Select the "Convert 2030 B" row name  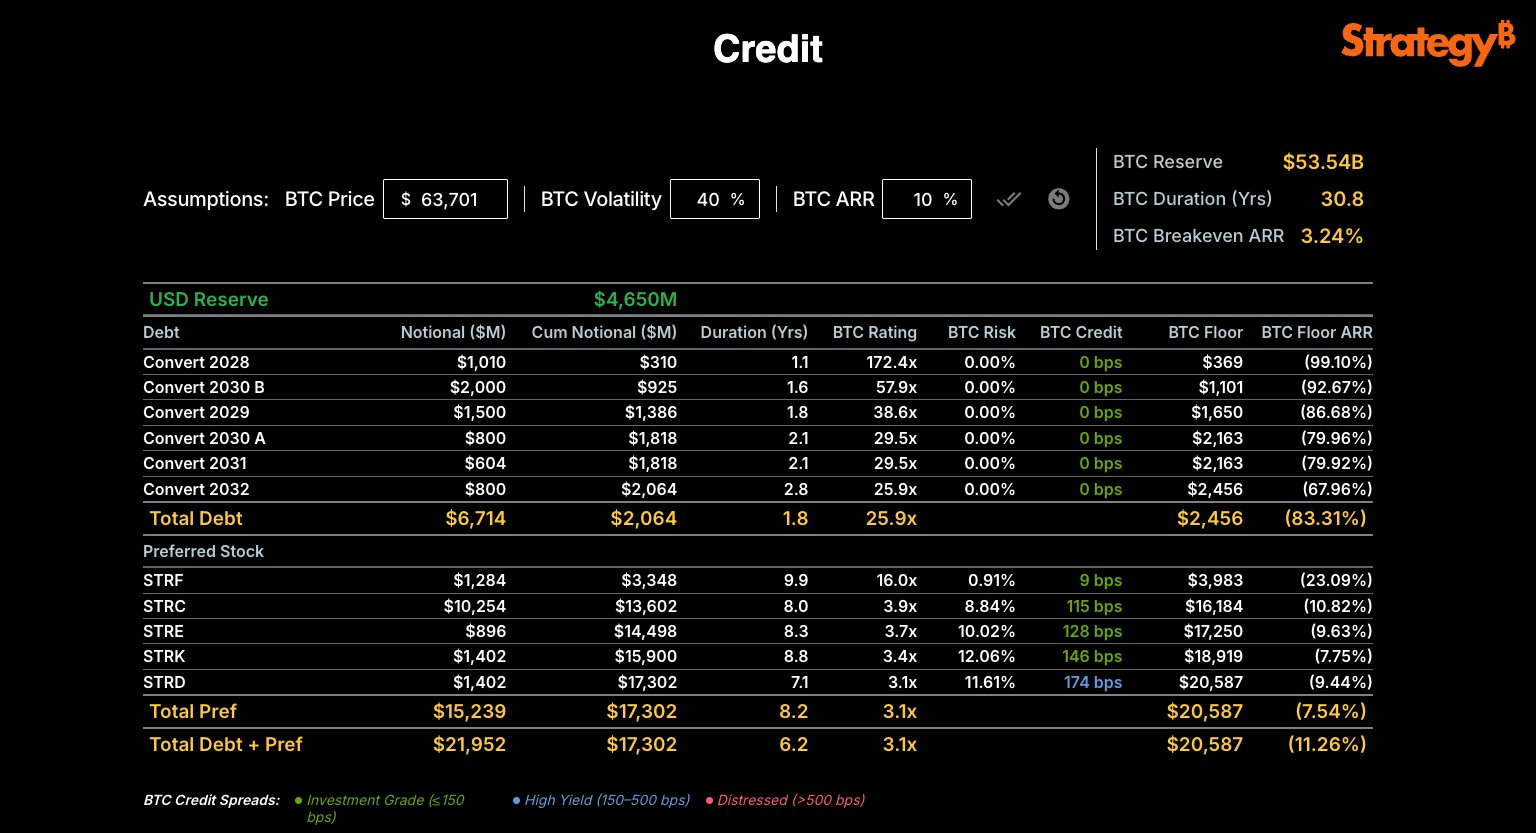point(204,387)
